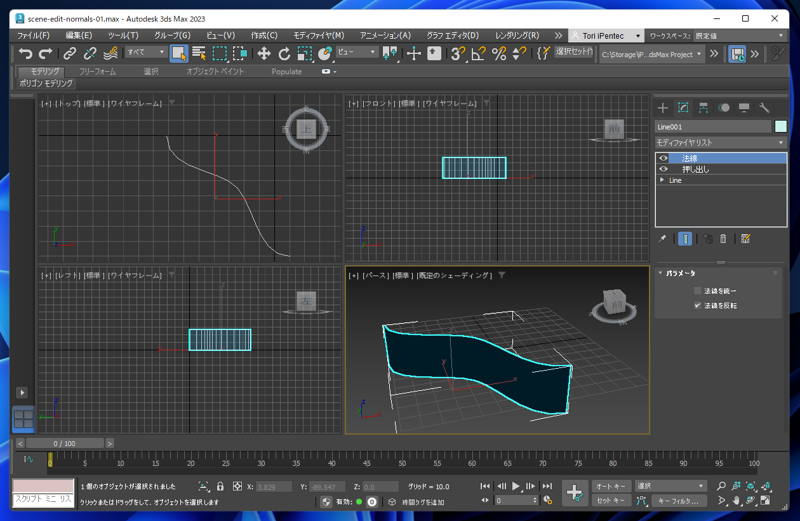Open the Utilities wrench tab
This screenshot has width=800, height=521.
(765, 108)
